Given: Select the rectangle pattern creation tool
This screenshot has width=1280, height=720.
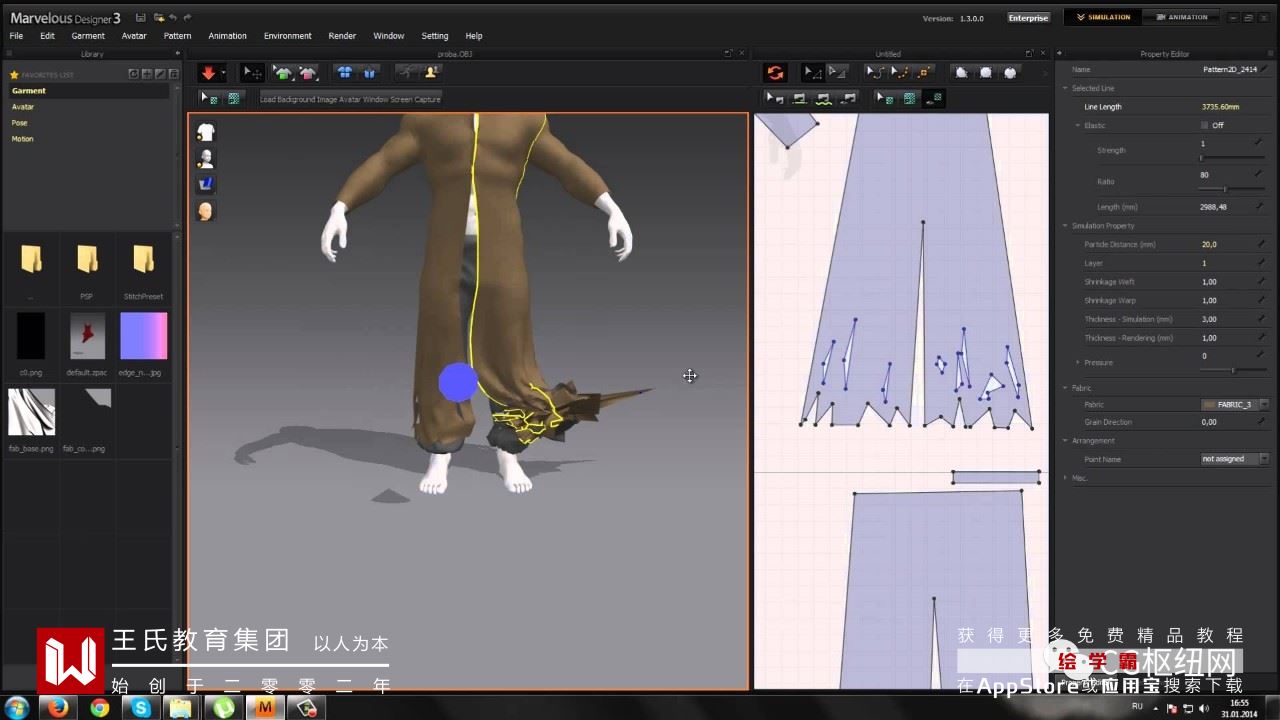Looking at the screenshot, I should pyautogui.click(x=986, y=72).
